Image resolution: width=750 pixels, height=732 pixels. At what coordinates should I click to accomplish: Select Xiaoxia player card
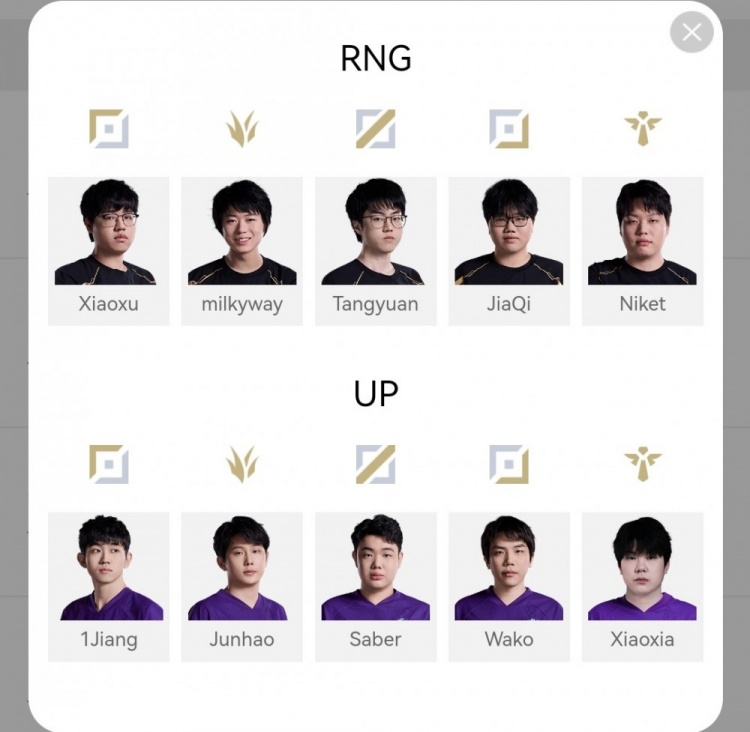(x=642, y=587)
